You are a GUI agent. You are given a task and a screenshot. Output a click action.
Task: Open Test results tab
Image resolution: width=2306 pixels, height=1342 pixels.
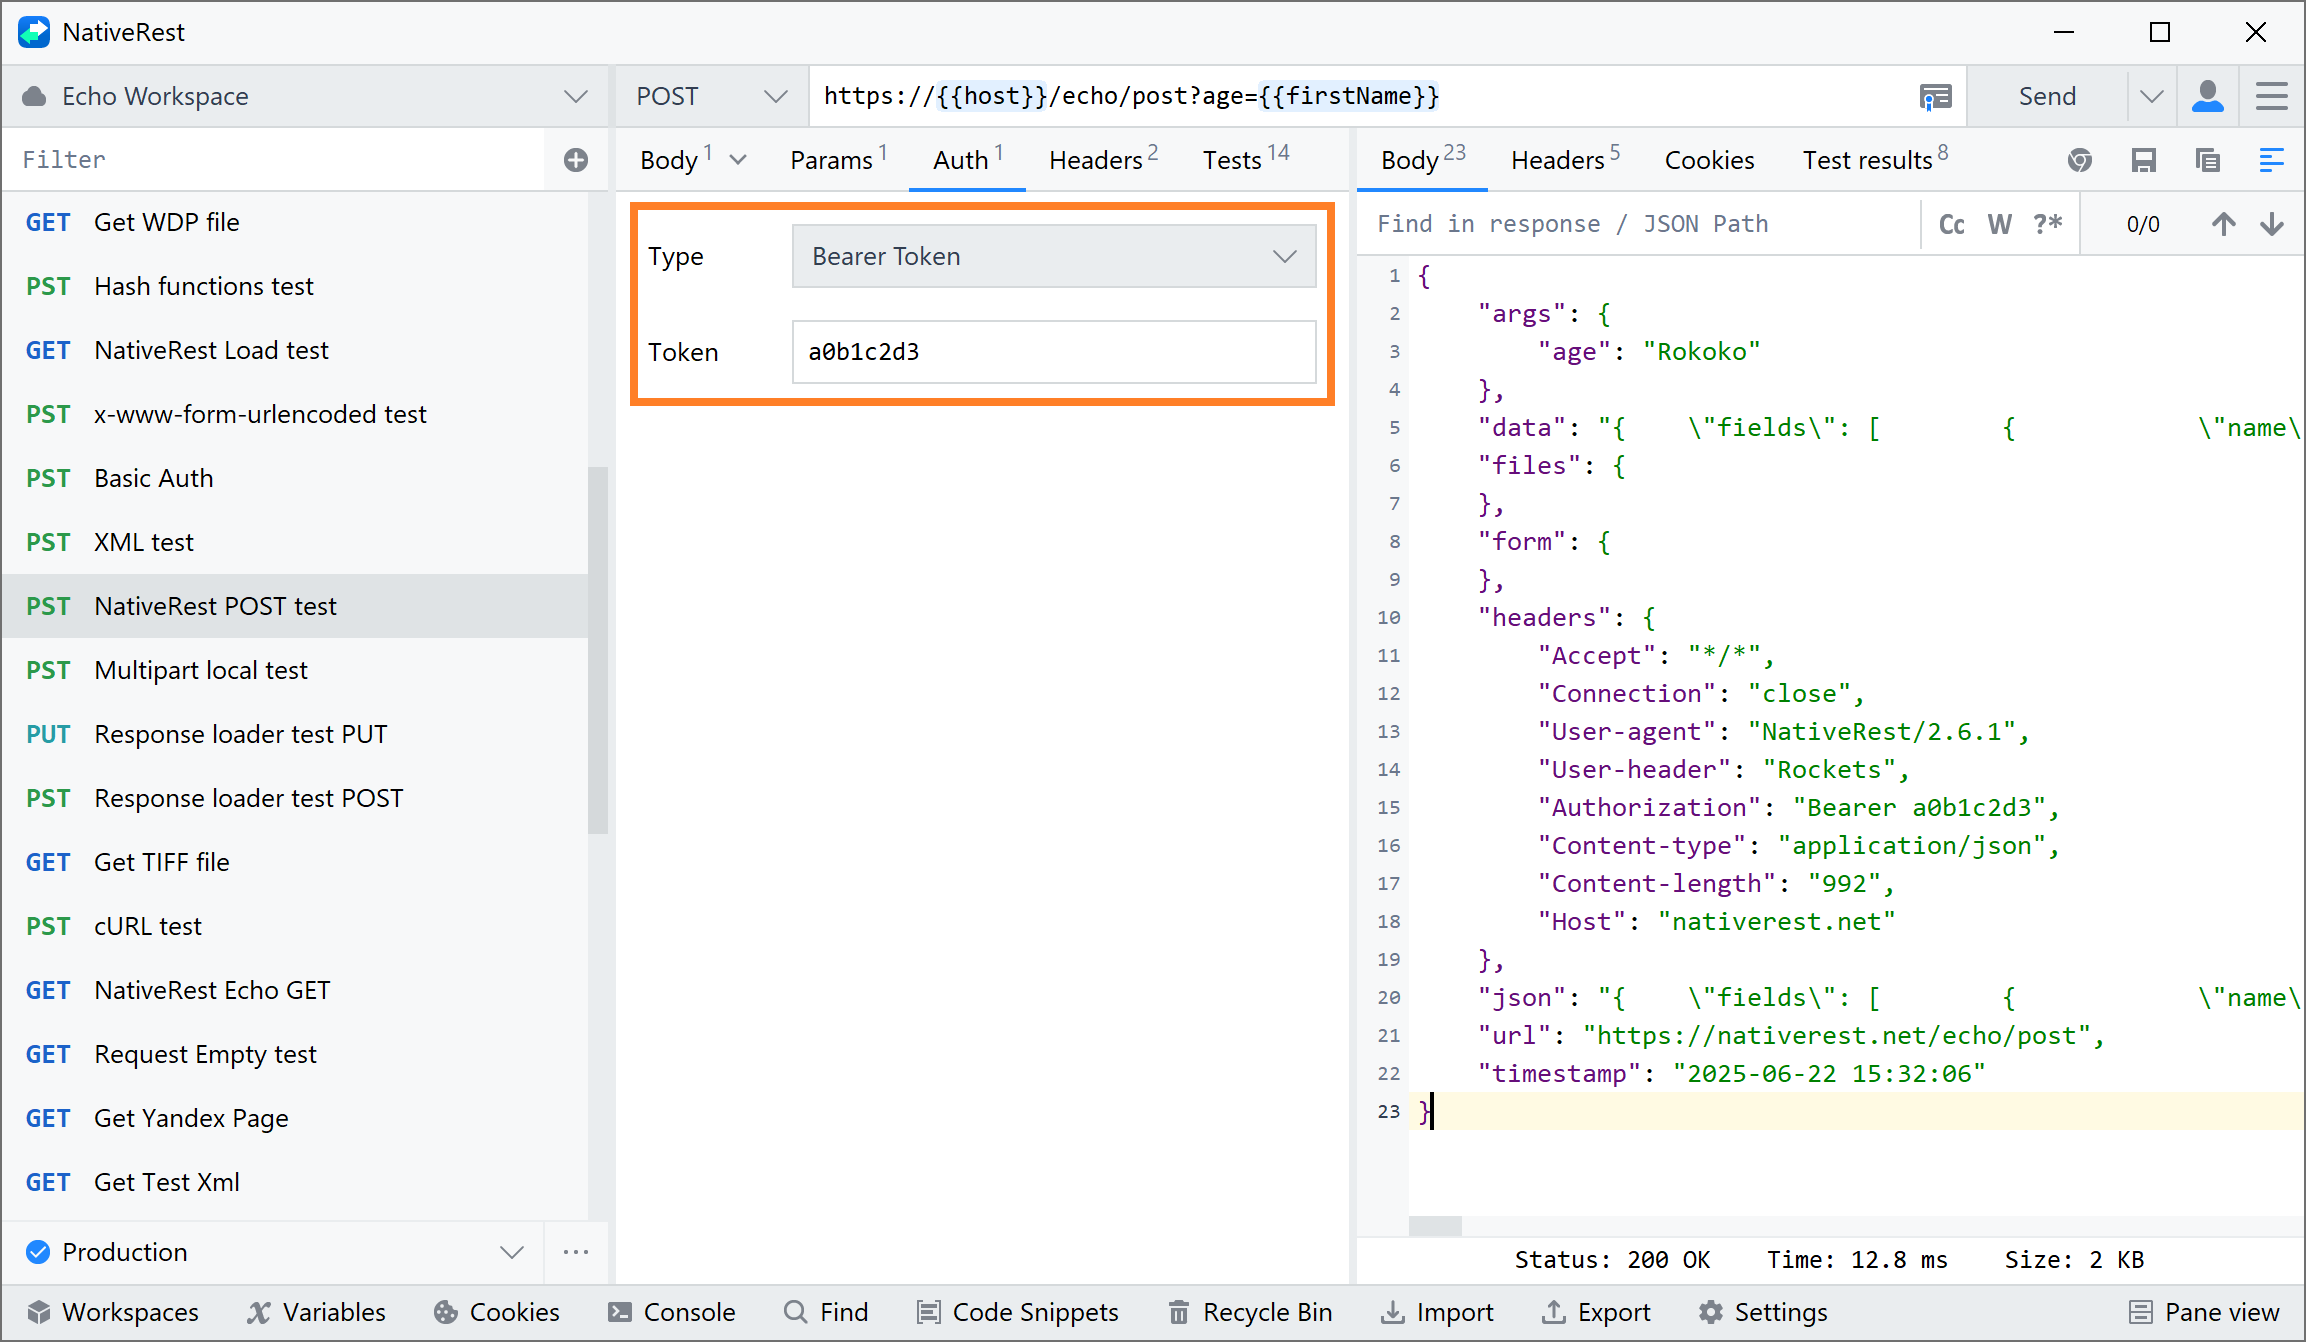[x=1875, y=160]
